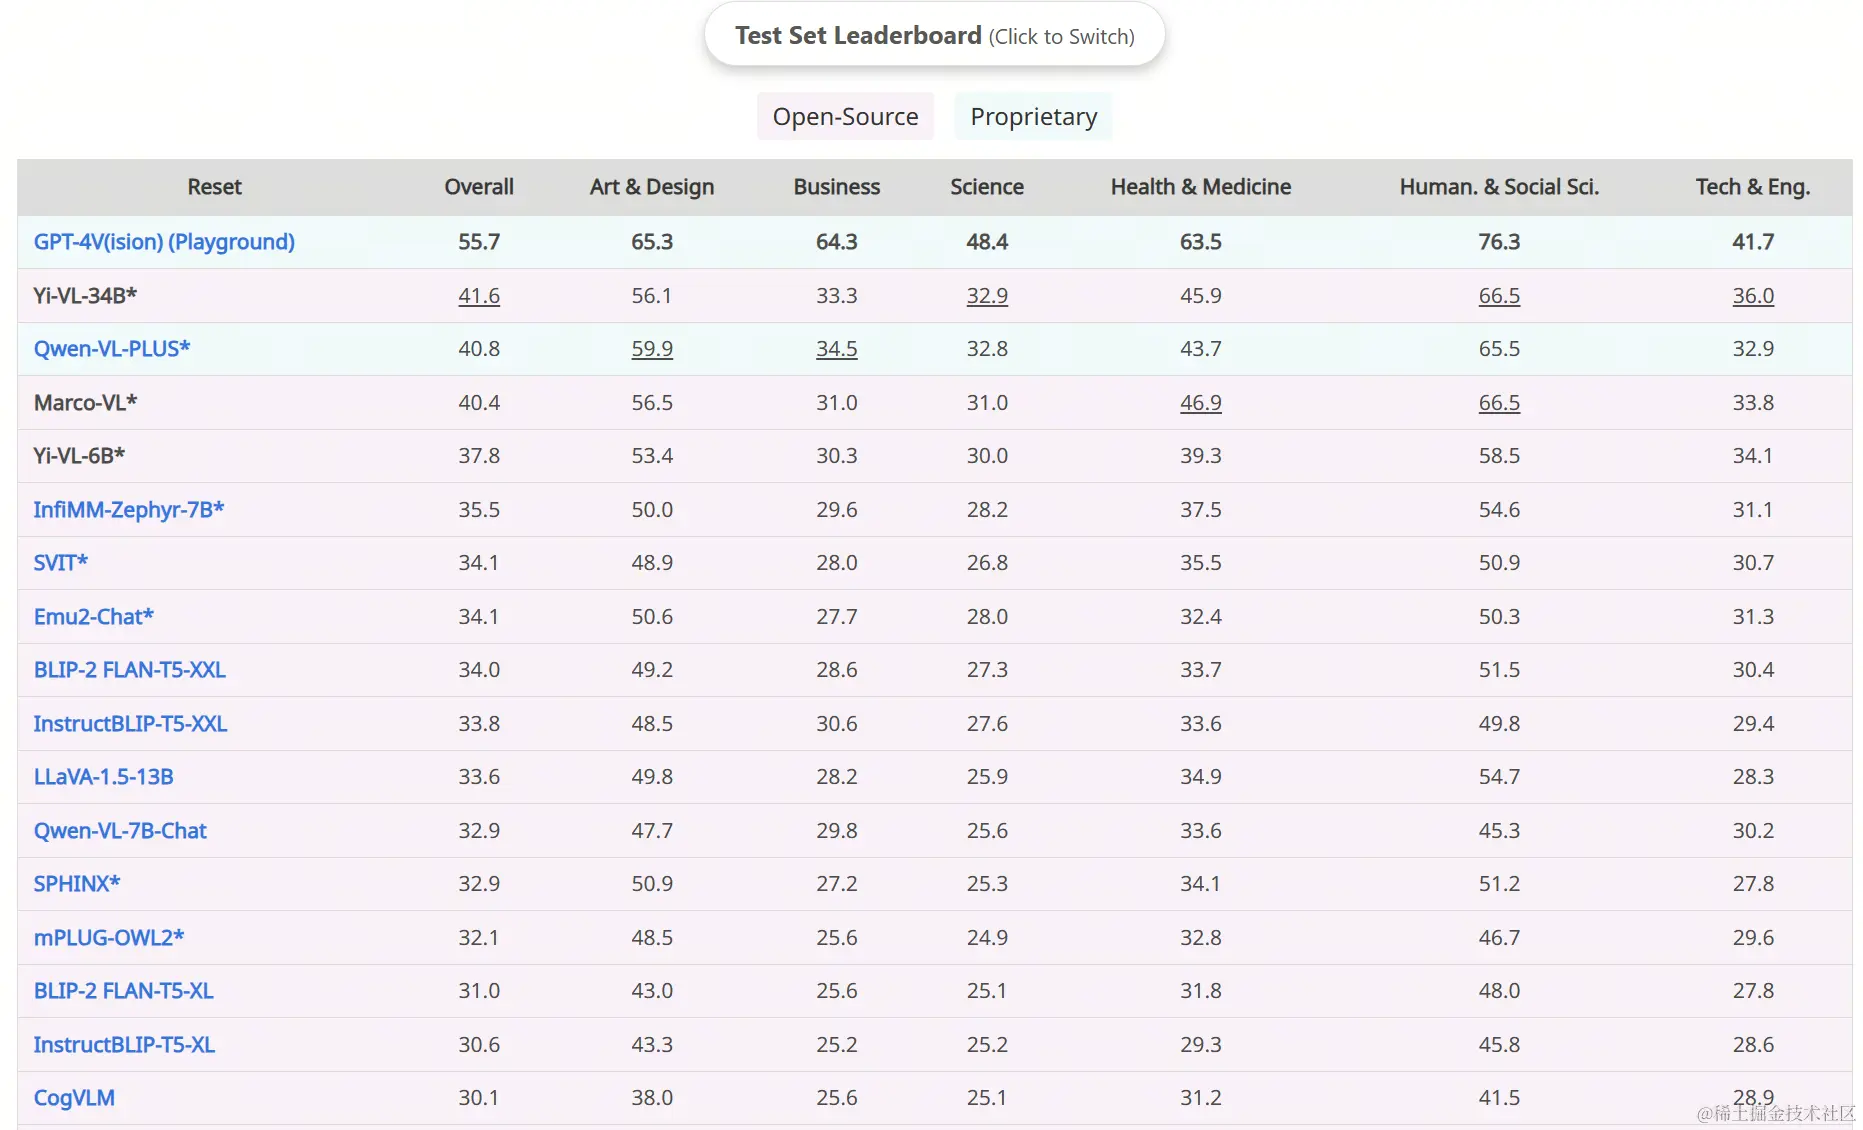Screen dimensions: 1863x1130
Task: Select the Yi-VL-6B* model name
Action: [79, 456]
